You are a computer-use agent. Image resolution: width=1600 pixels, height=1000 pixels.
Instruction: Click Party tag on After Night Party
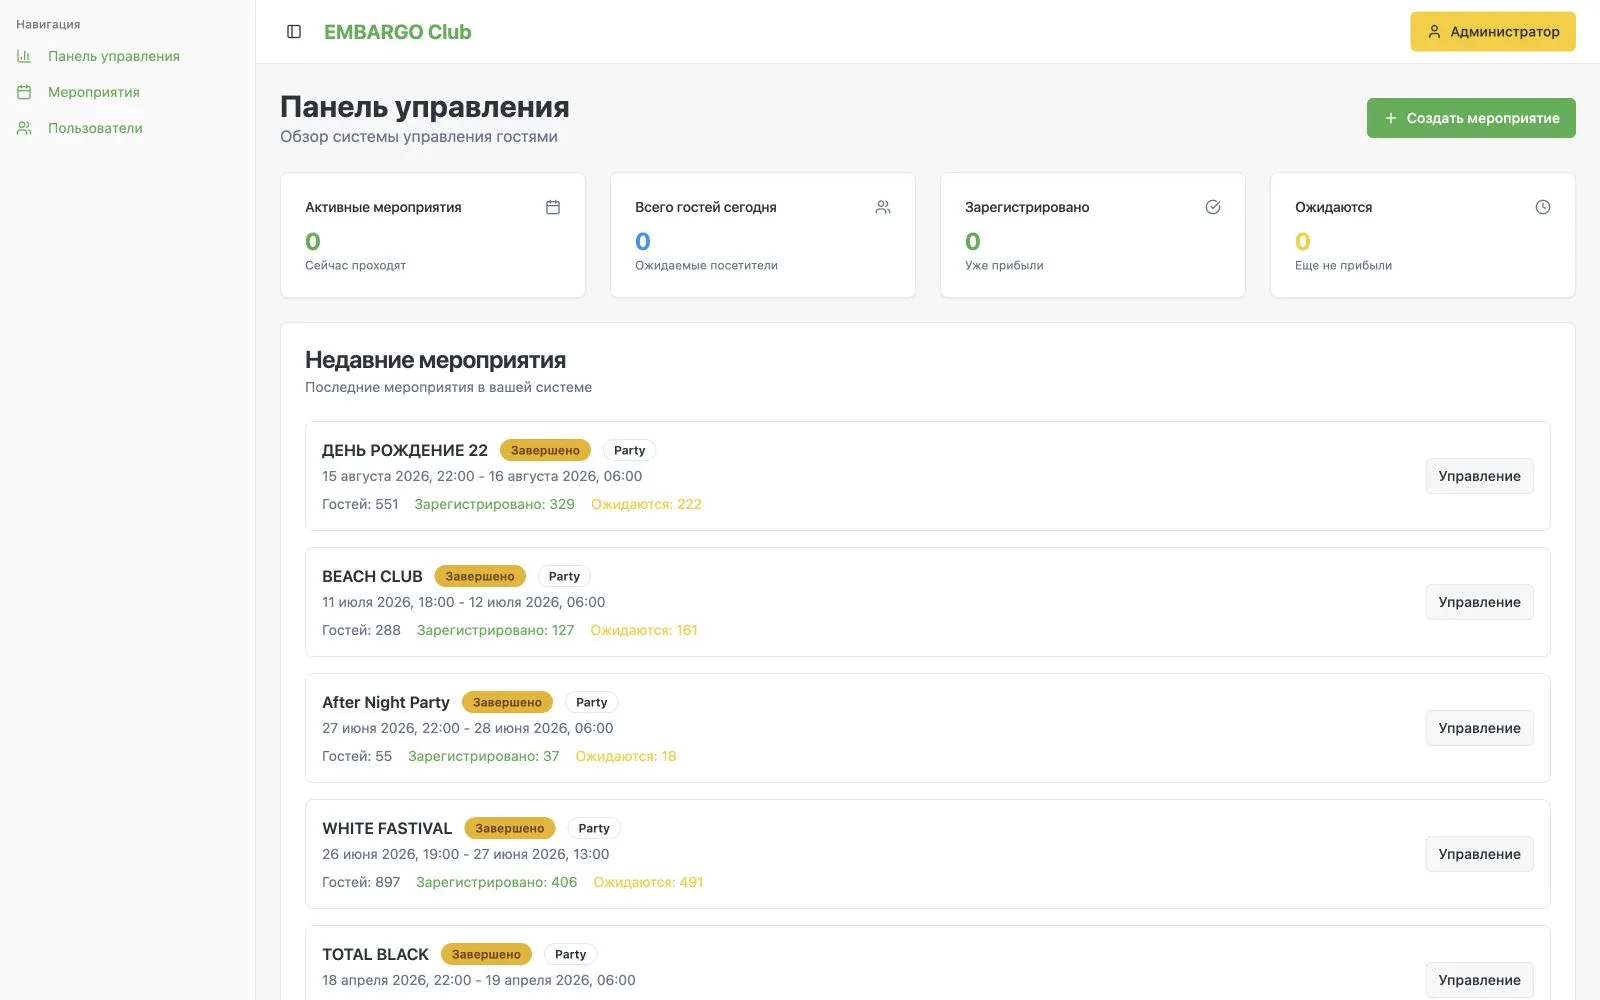click(591, 702)
